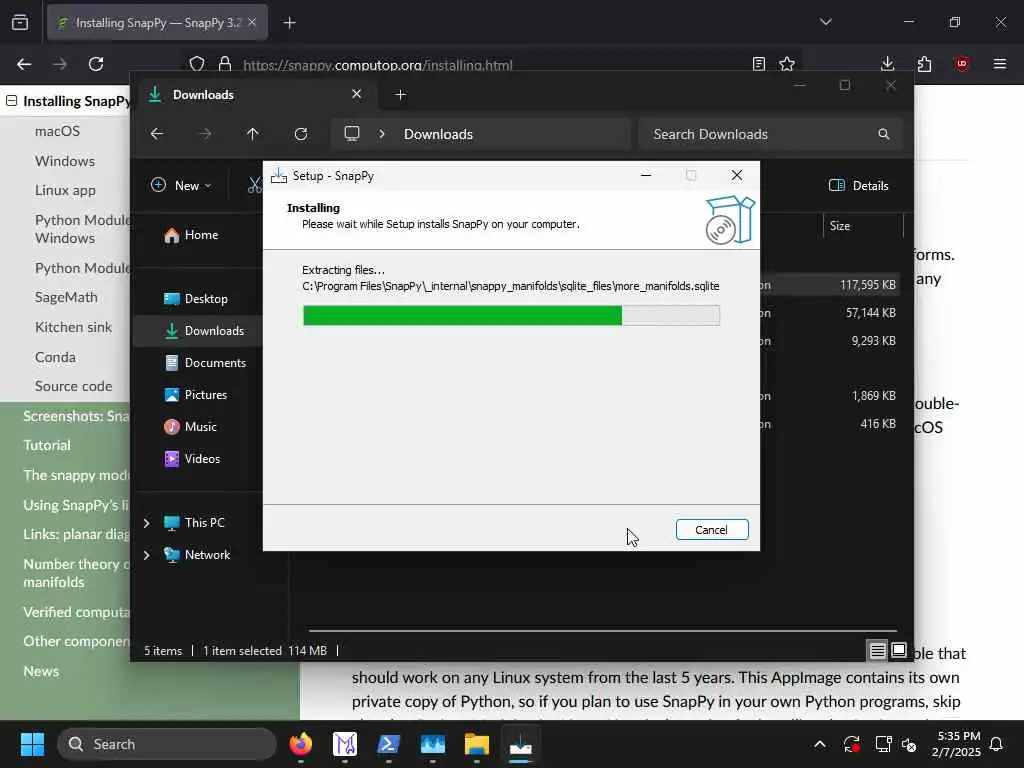Click the Setup title bar installer icon
The image size is (1024, 768).
pos(279,176)
